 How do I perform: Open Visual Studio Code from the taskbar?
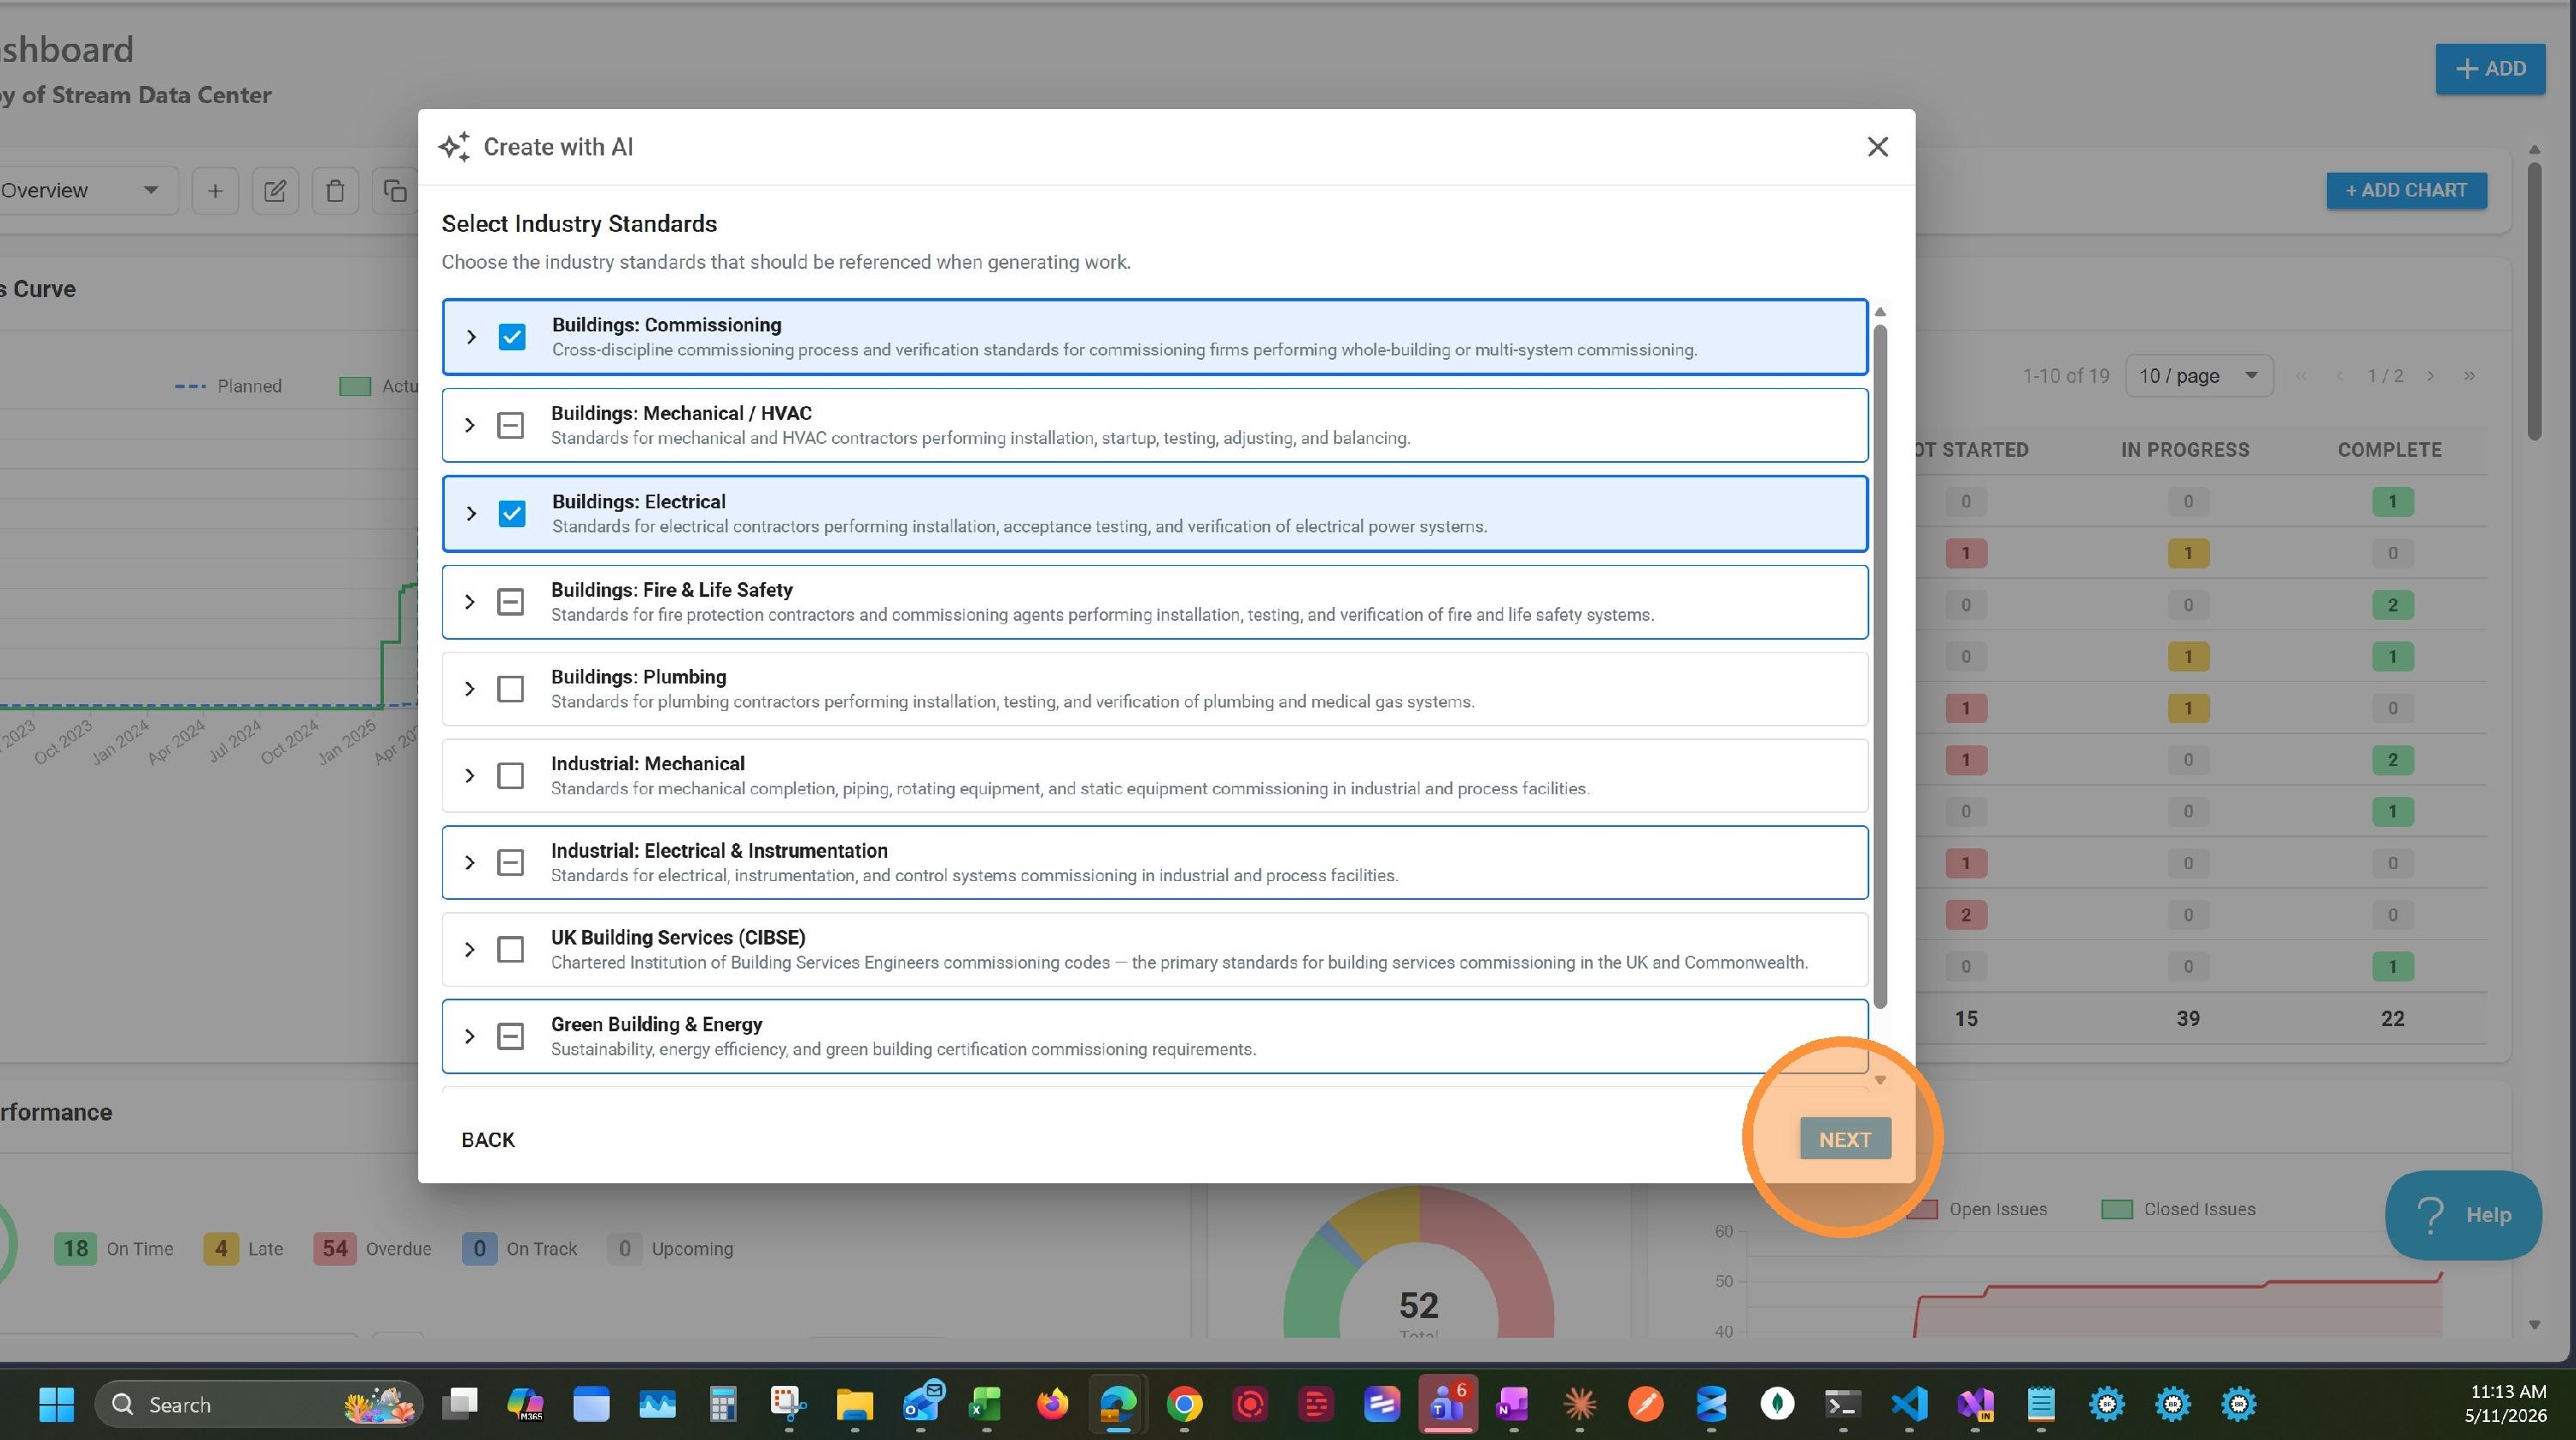click(1909, 1405)
